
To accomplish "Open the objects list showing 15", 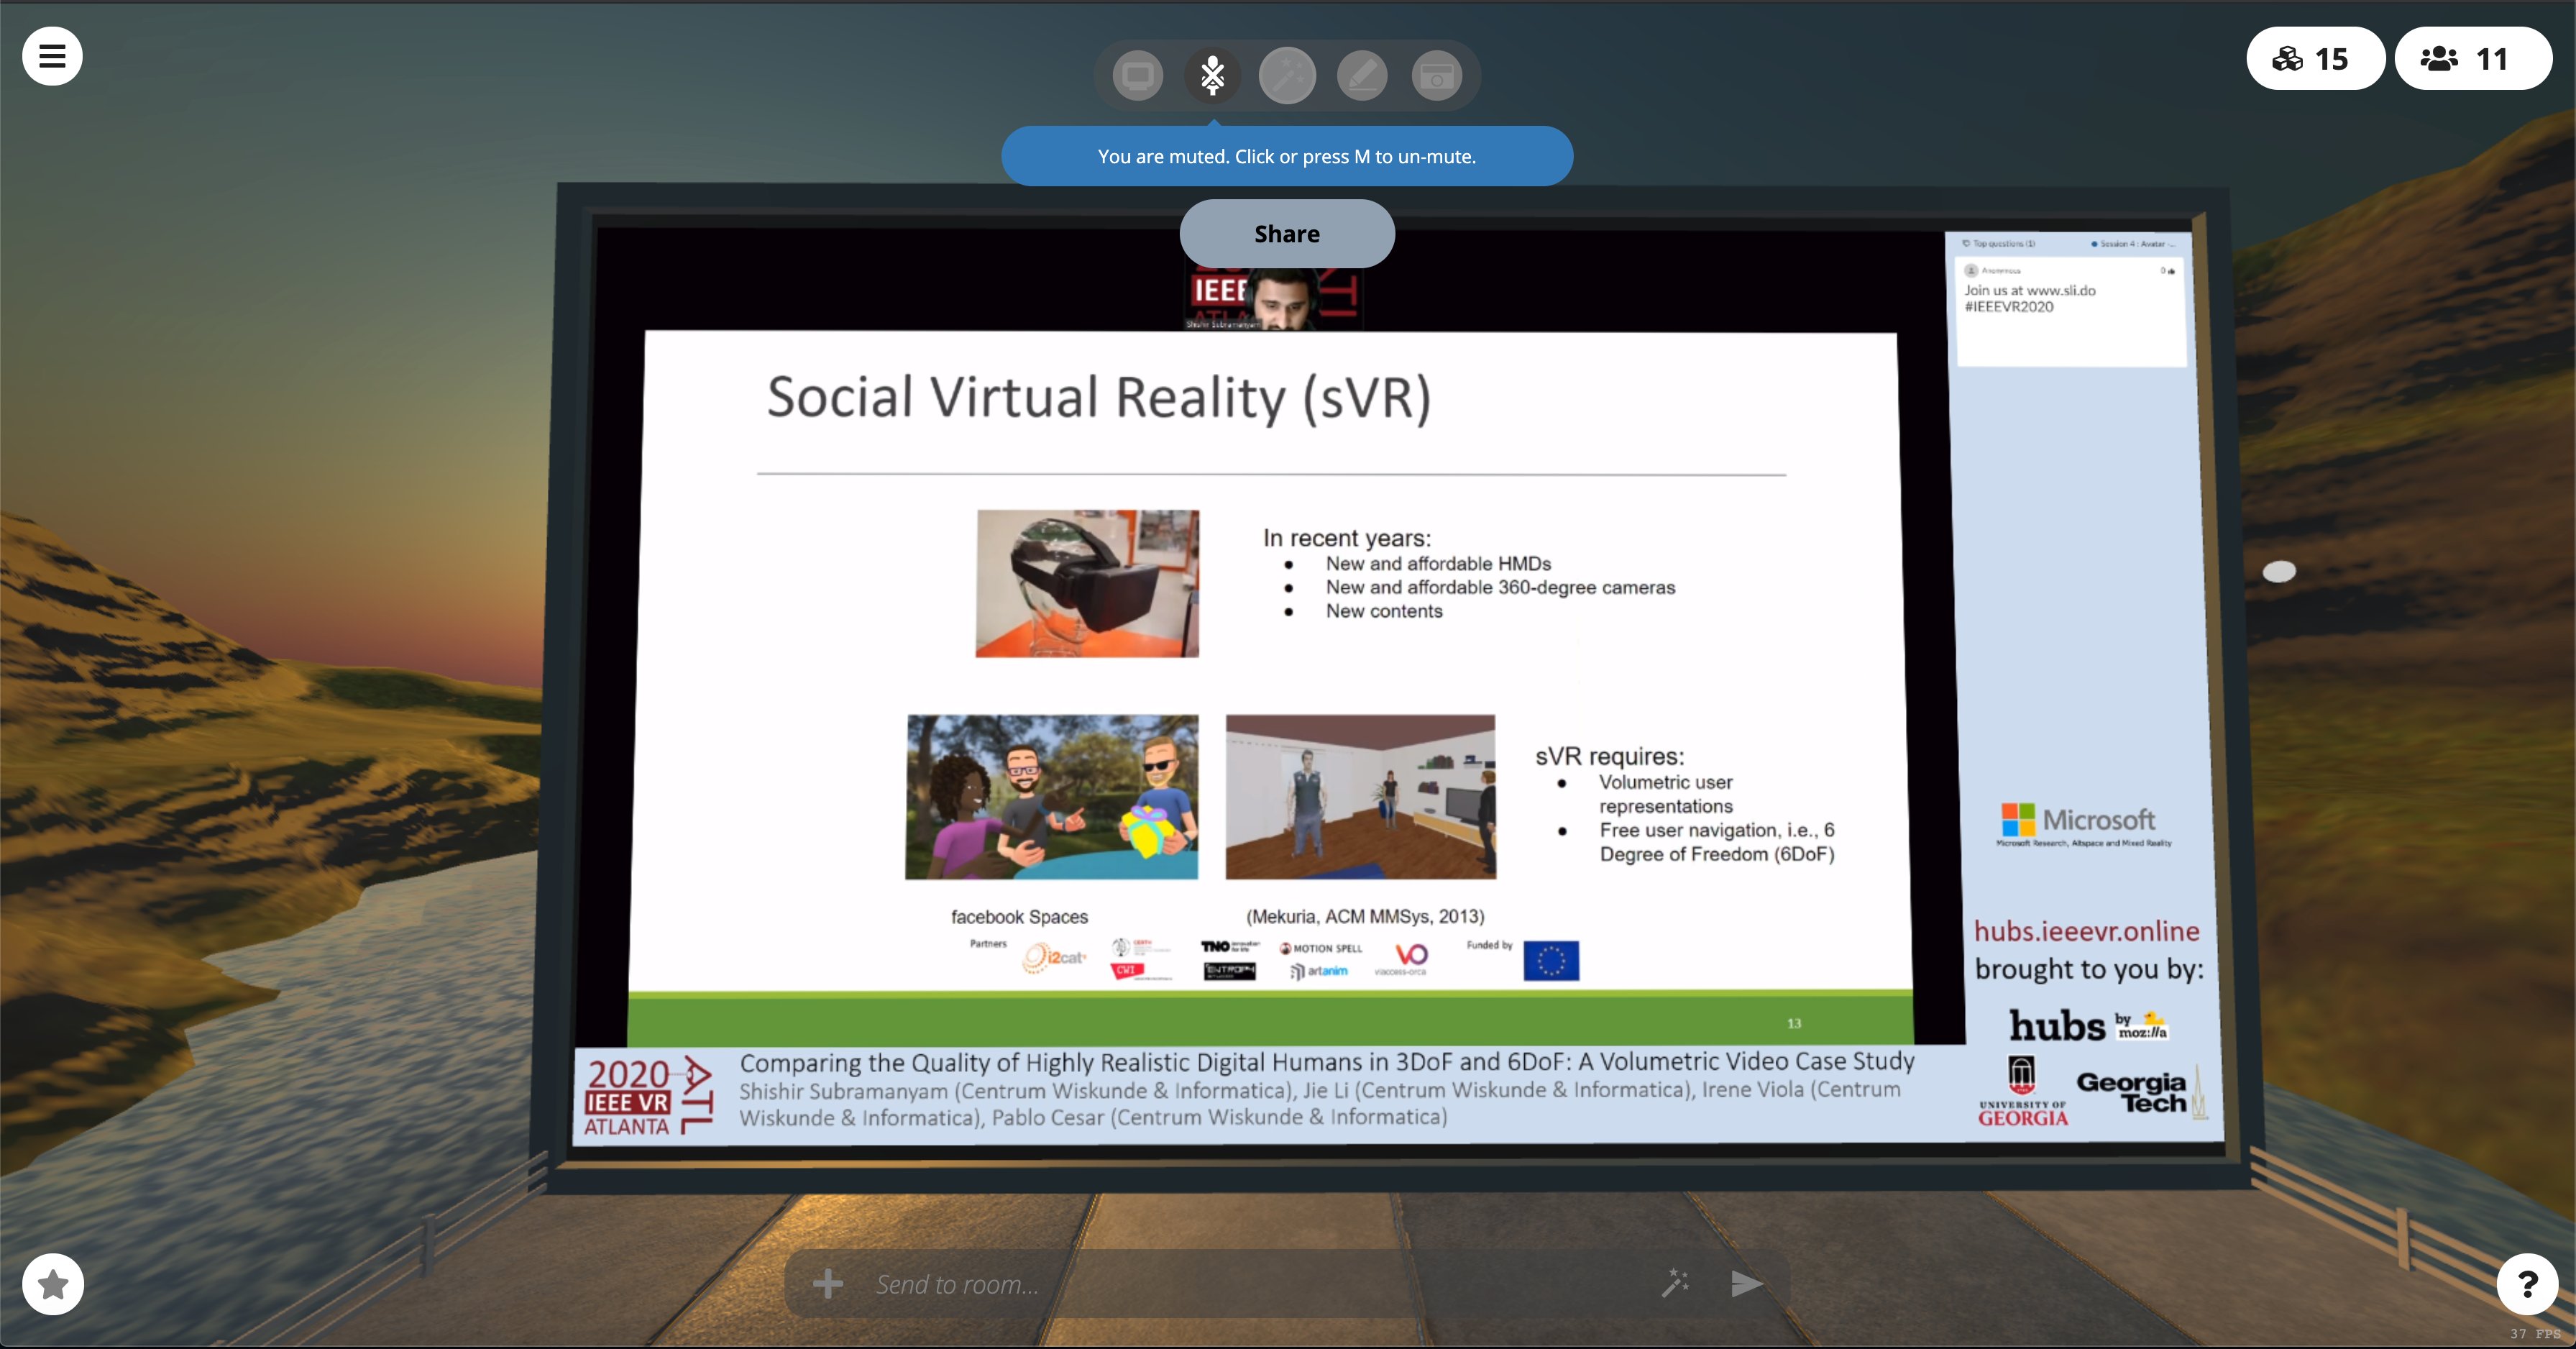I will [2314, 59].
